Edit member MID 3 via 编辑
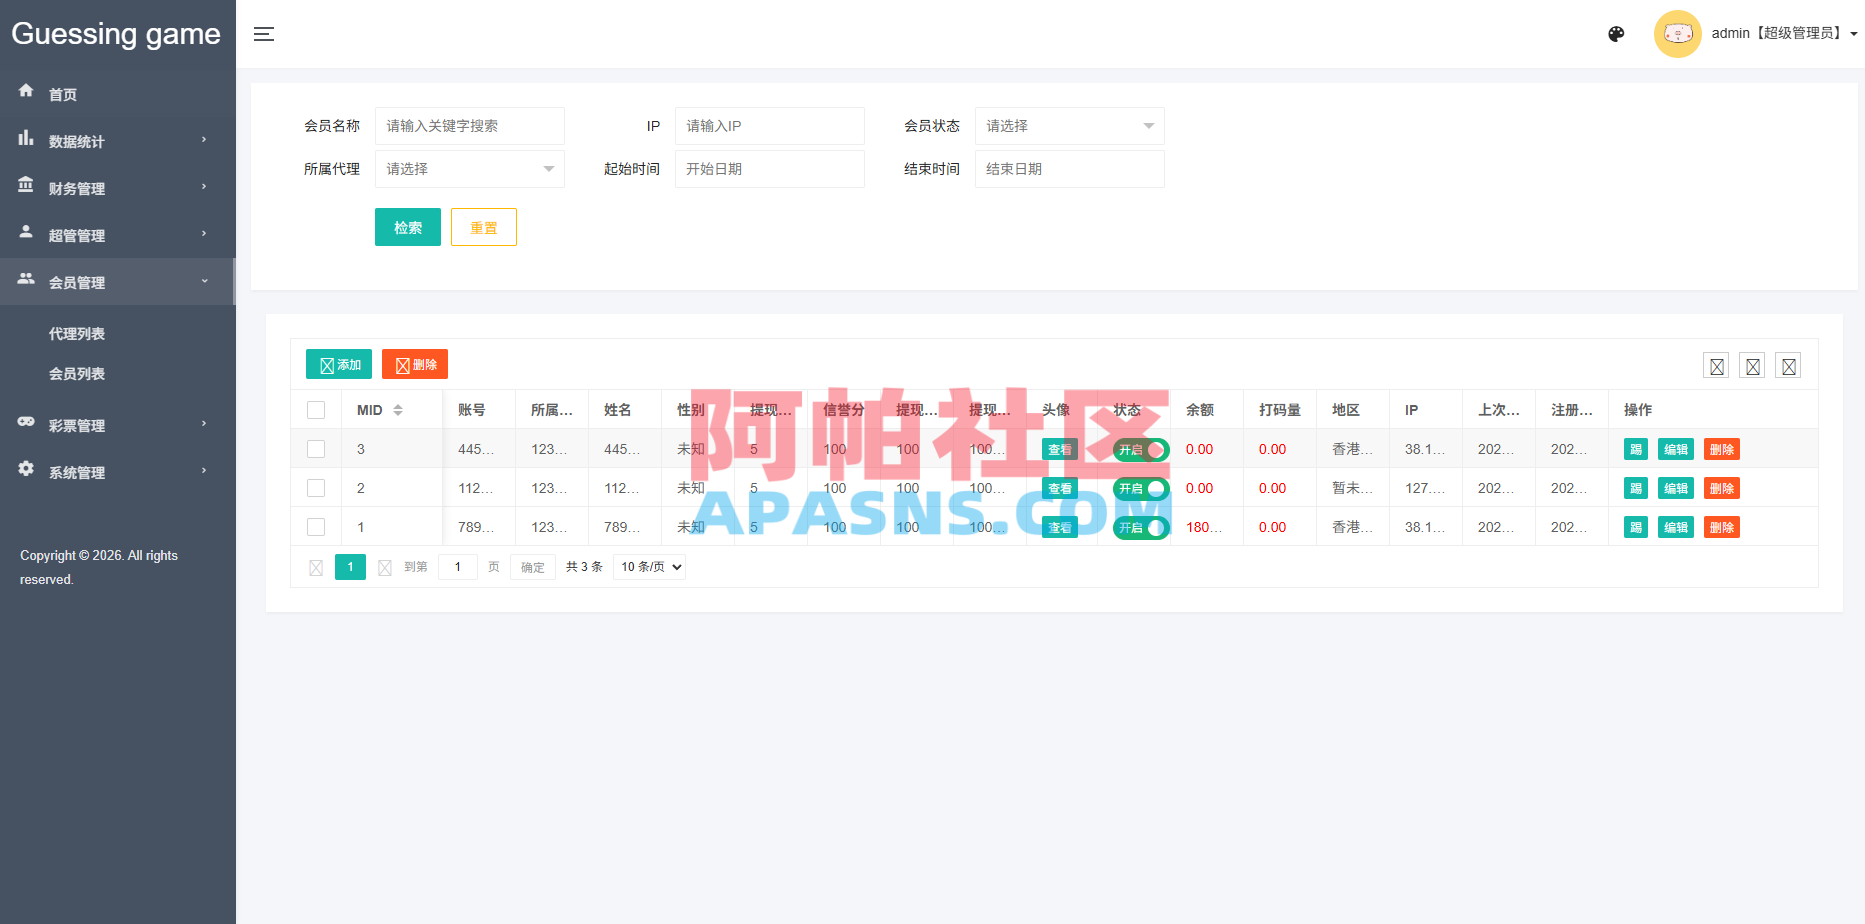Viewport: 1865px width, 924px height. 1676,449
